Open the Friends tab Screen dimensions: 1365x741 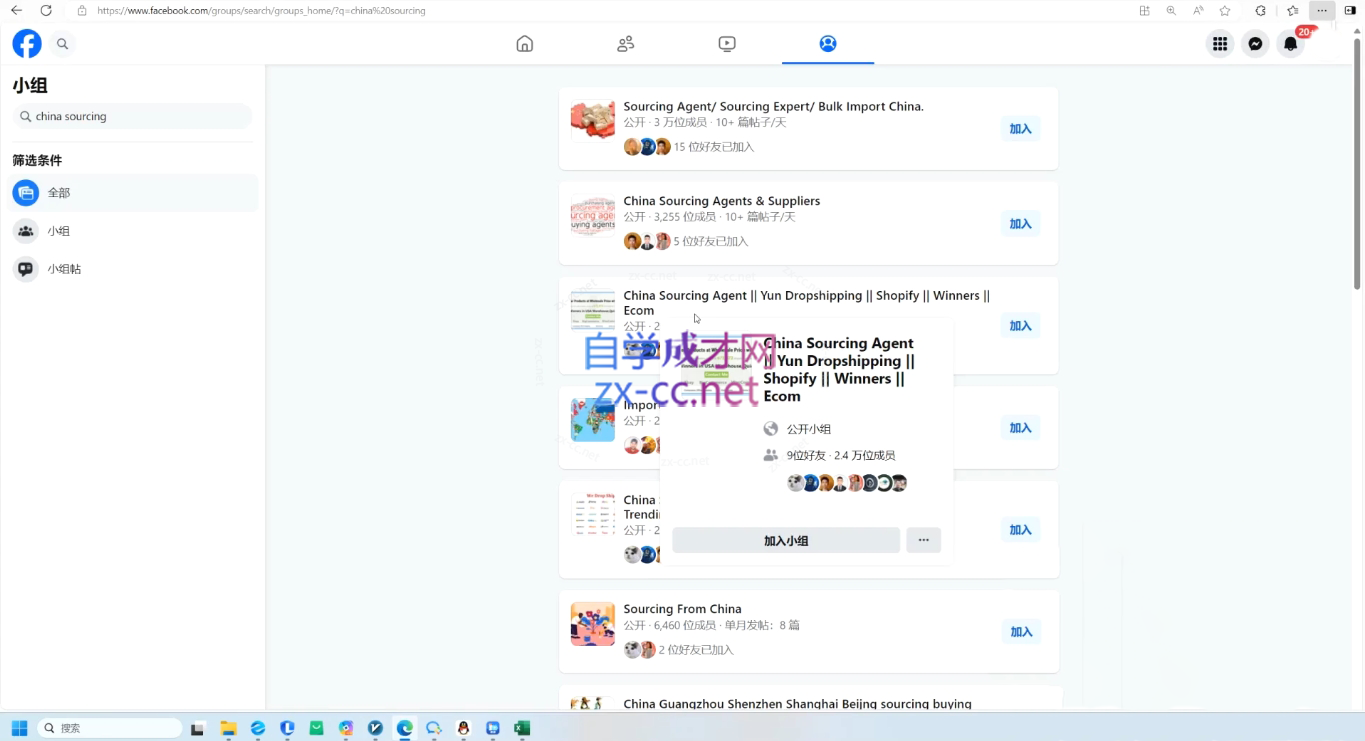pos(626,44)
